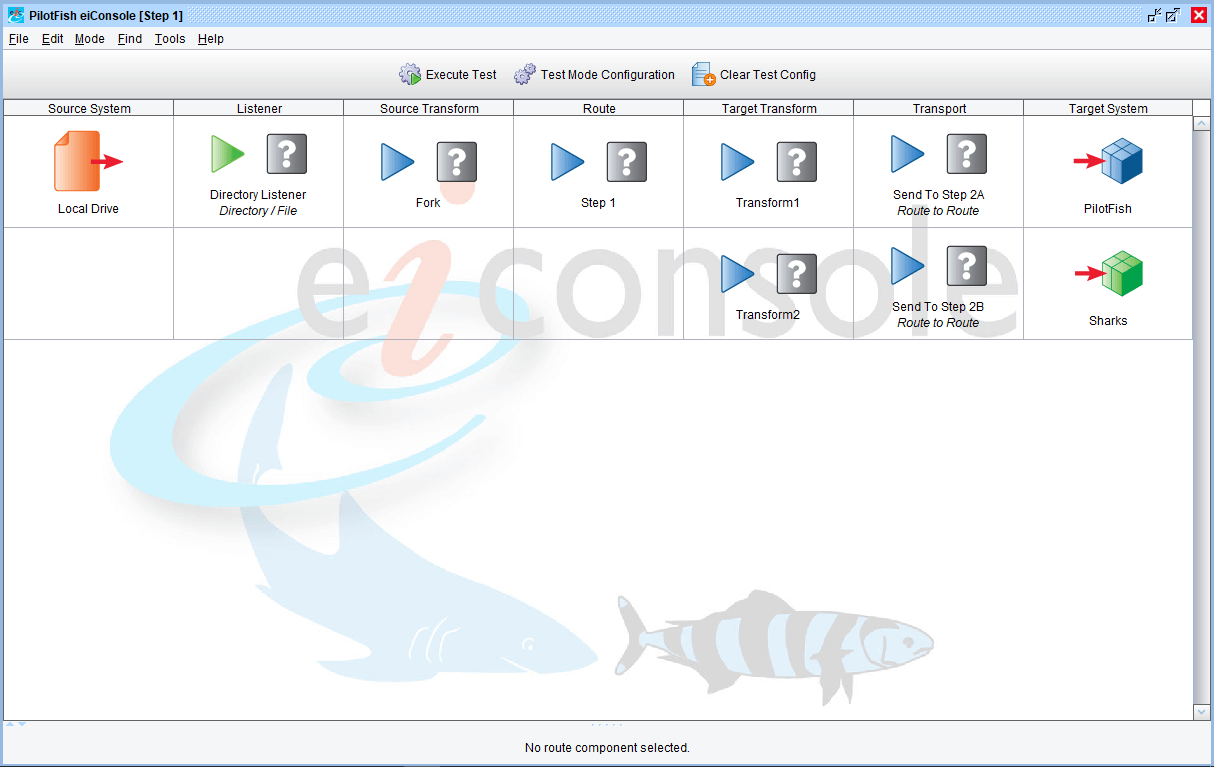Click the green Directory Listener play icon

pos(228,154)
